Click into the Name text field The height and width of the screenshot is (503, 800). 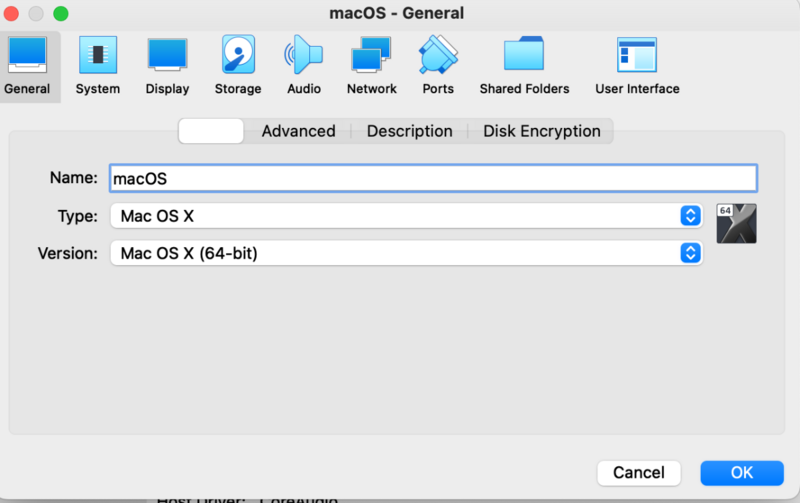pyautogui.click(x=433, y=178)
